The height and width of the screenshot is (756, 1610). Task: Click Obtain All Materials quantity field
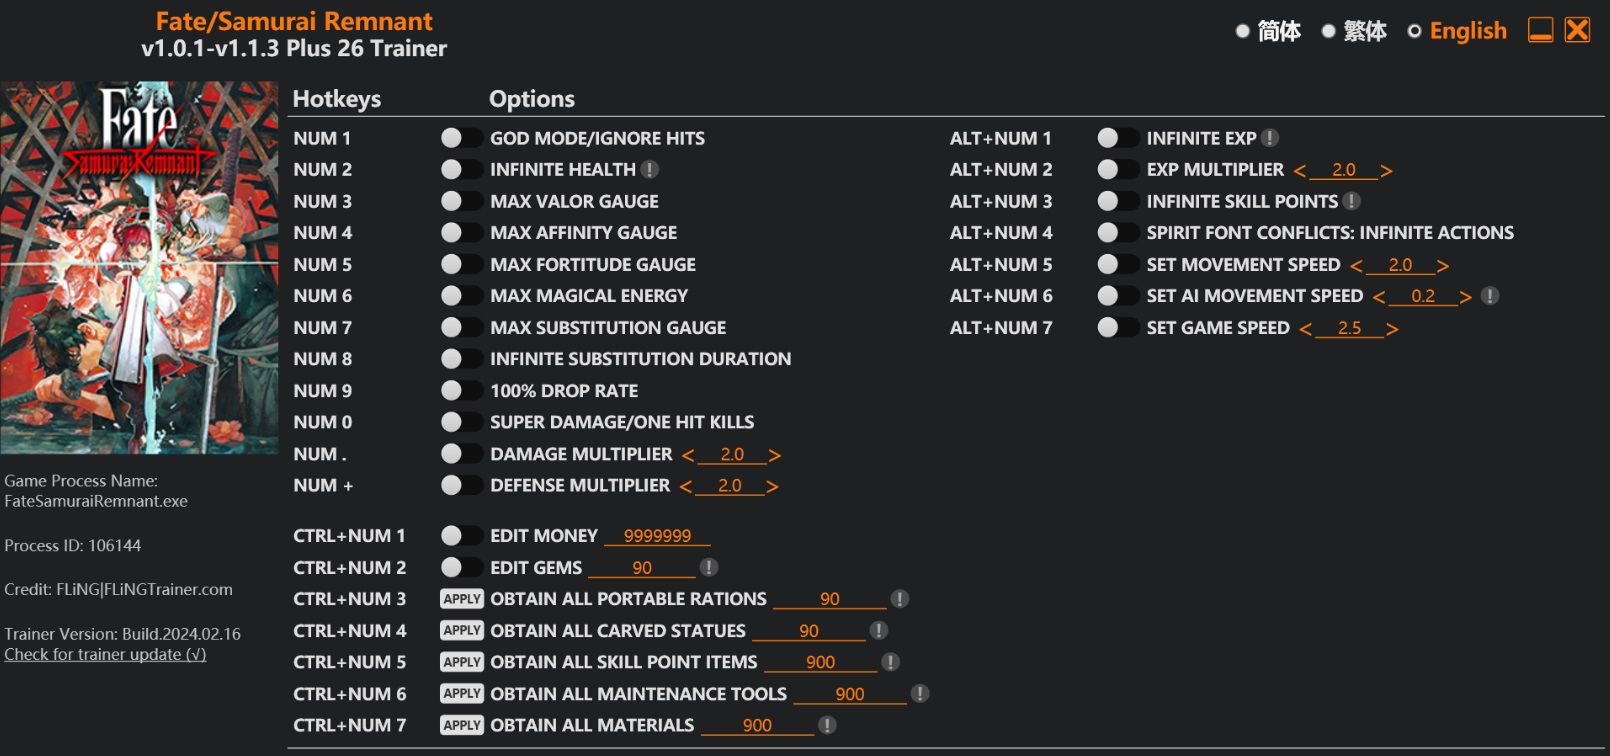click(x=757, y=725)
